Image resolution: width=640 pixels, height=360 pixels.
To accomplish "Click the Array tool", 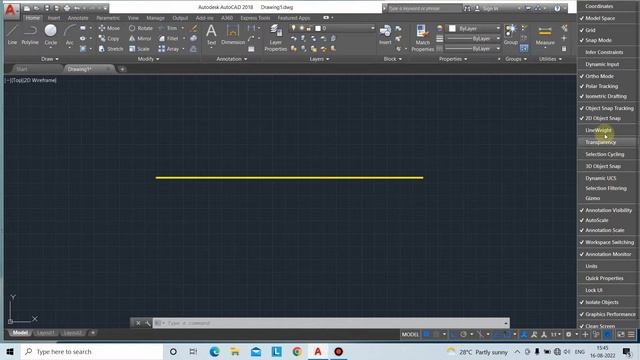I will click(x=169, y=49).
